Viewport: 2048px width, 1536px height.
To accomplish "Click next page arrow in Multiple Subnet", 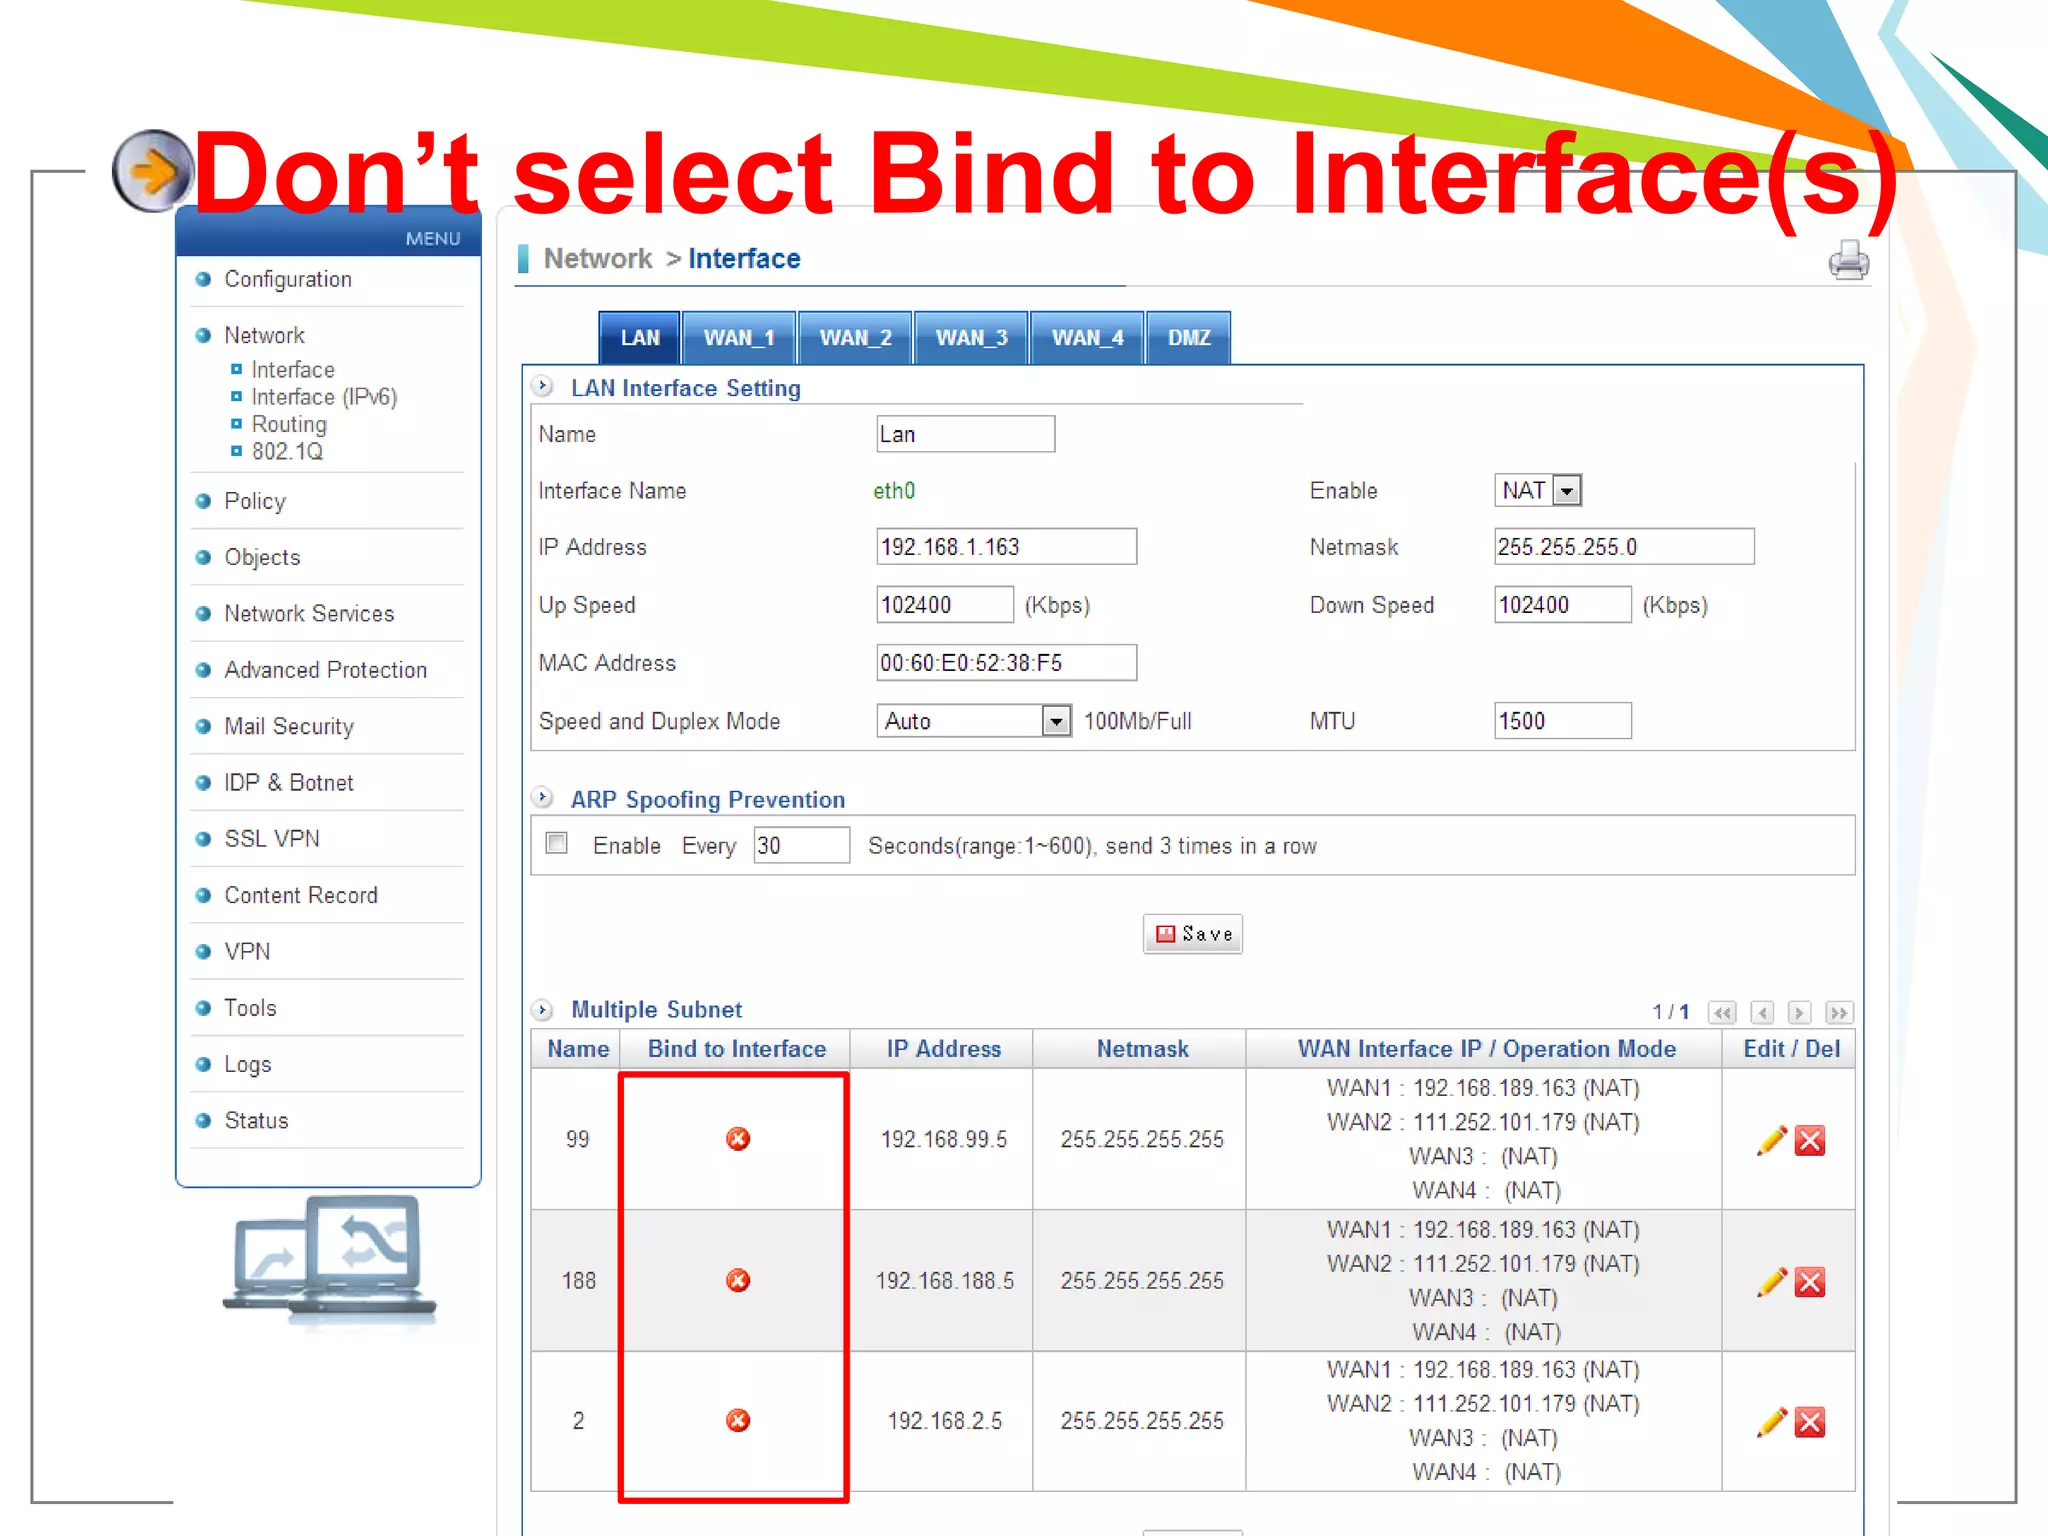I will click(x=1799, y=1013).
